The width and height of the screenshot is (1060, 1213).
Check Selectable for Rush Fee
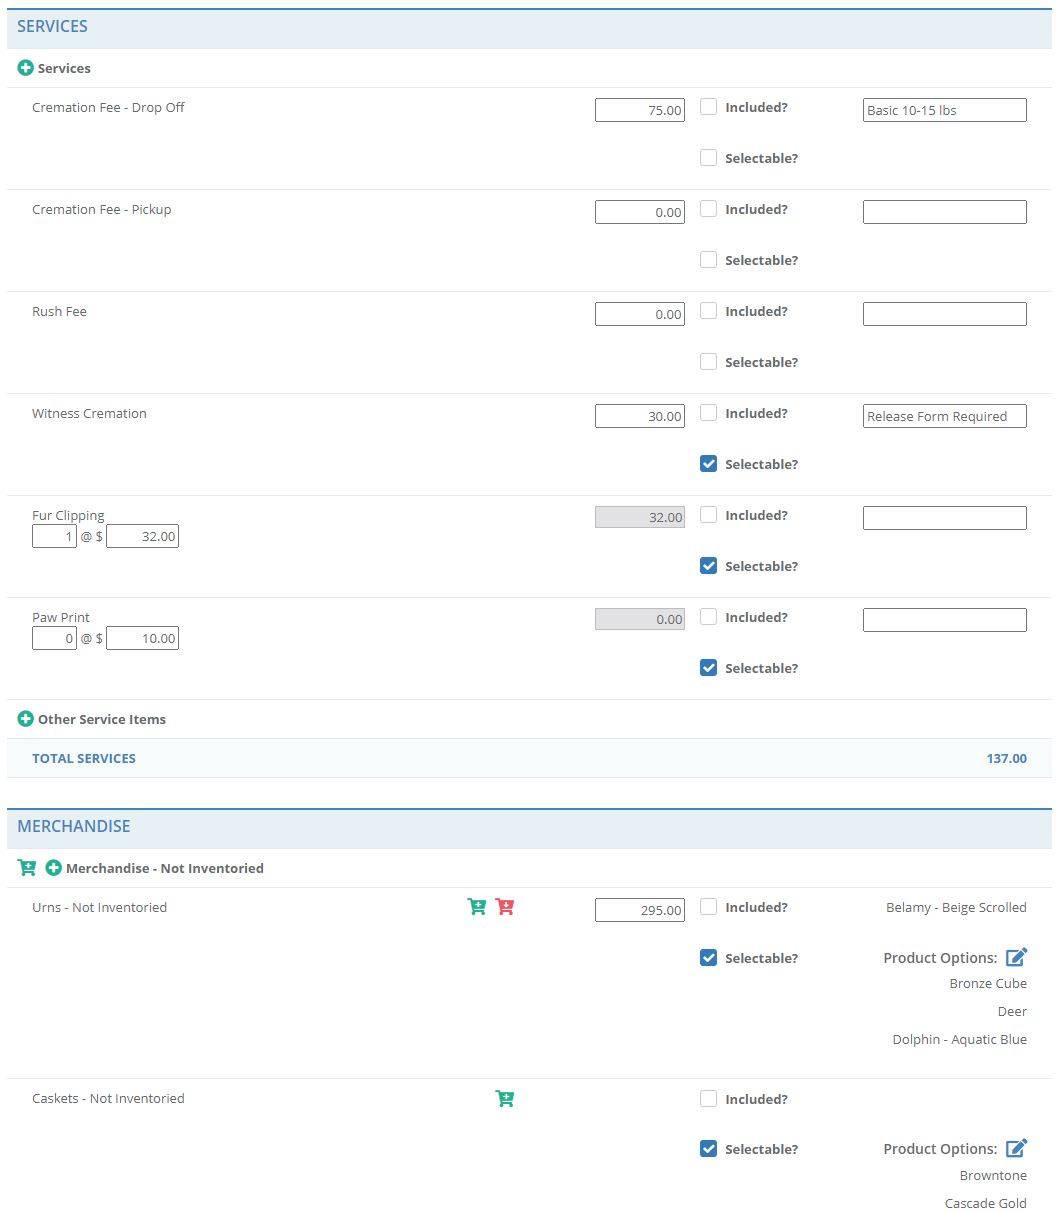coord(708,362)
